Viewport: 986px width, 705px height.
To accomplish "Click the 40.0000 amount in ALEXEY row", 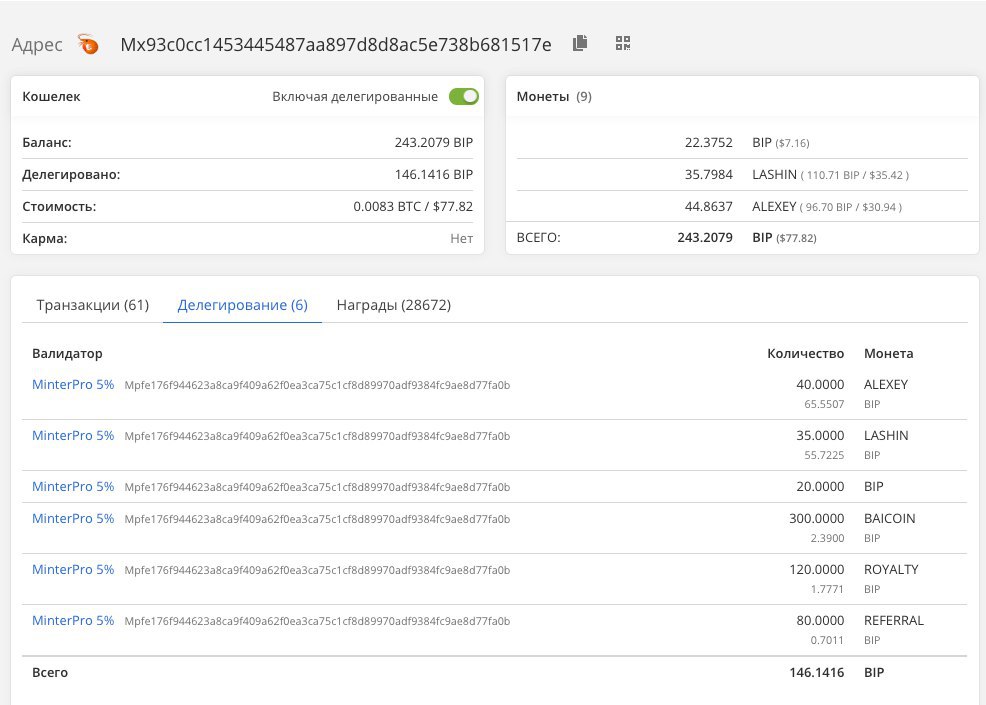I will tap(820, 384).
